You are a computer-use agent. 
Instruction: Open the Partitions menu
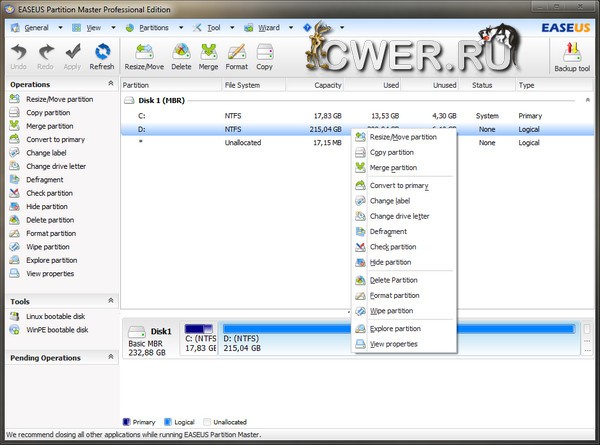pos(154,28)
